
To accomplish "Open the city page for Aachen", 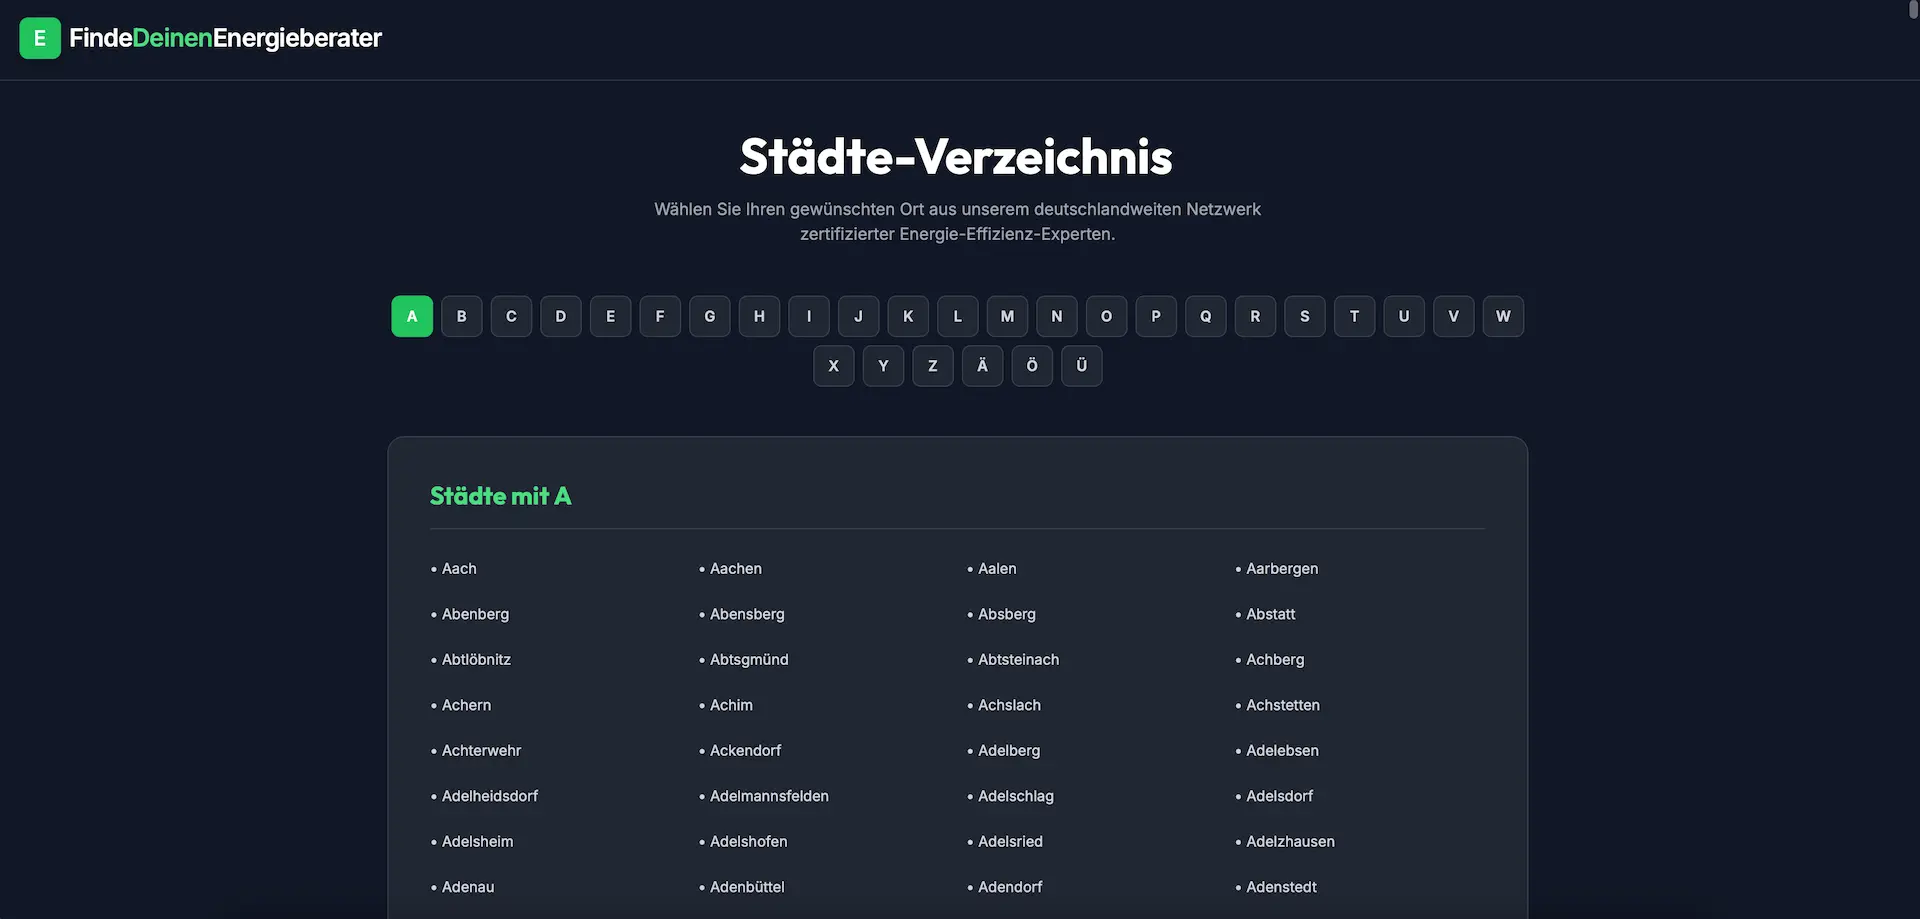I will [735, 568].
